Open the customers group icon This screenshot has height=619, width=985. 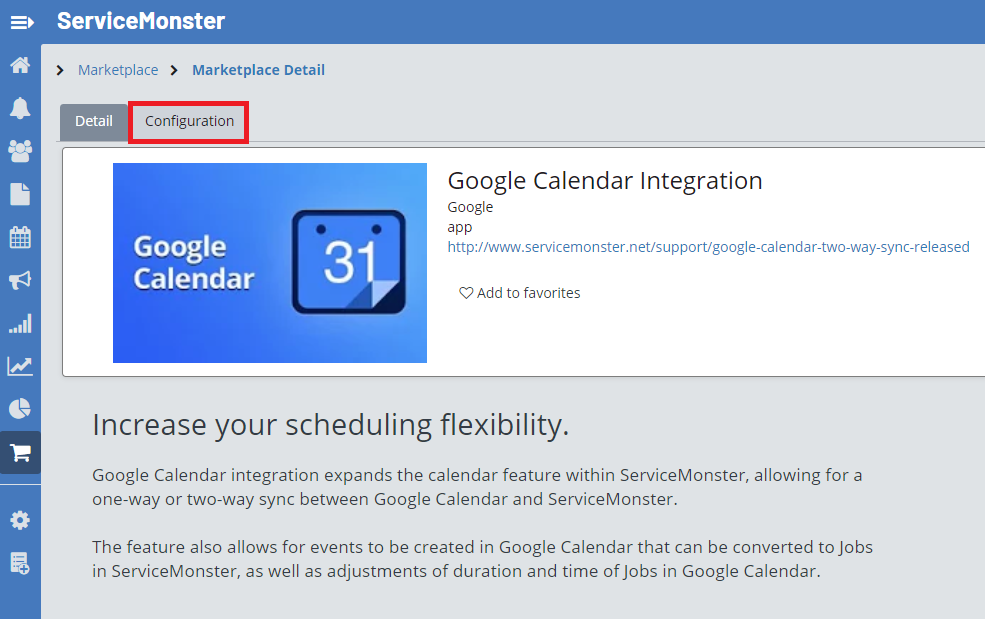pos(20,151)
